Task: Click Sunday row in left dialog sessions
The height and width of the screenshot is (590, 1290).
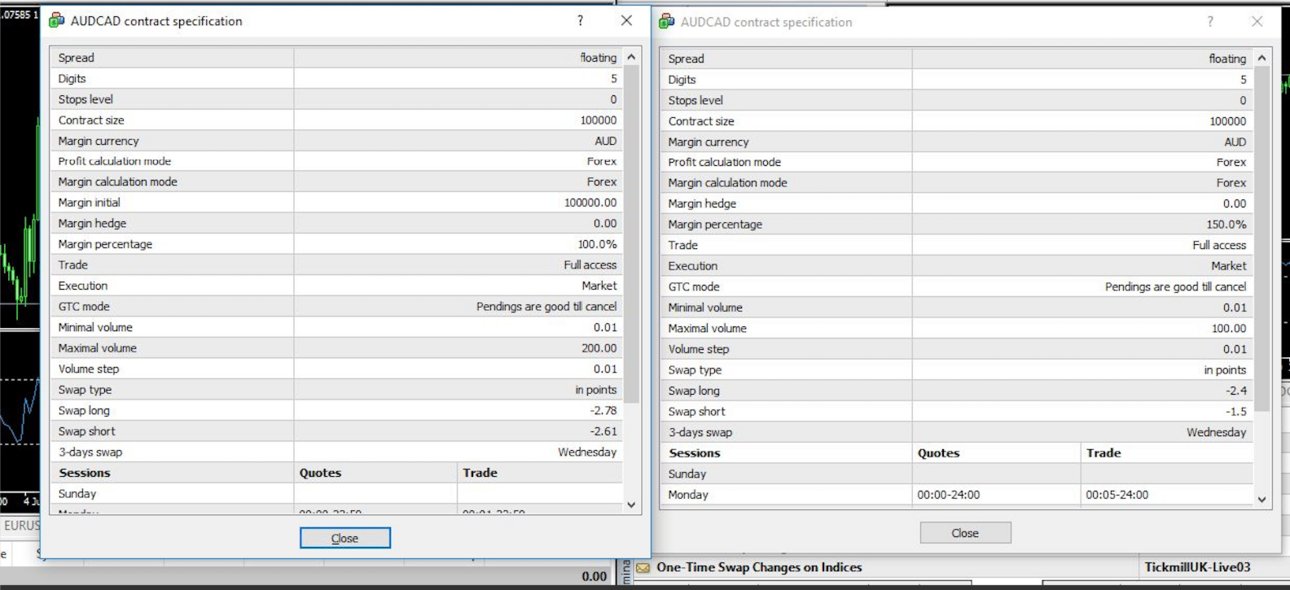Action: click(336, 494)
